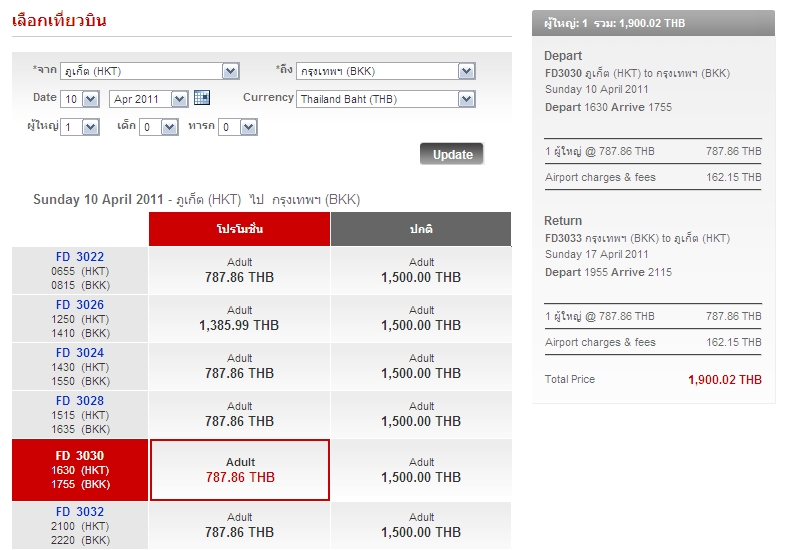
Task: Click 'Depart 1630 Arrive 1755' text
Action: pyautogui.click(x=608, y=107)
